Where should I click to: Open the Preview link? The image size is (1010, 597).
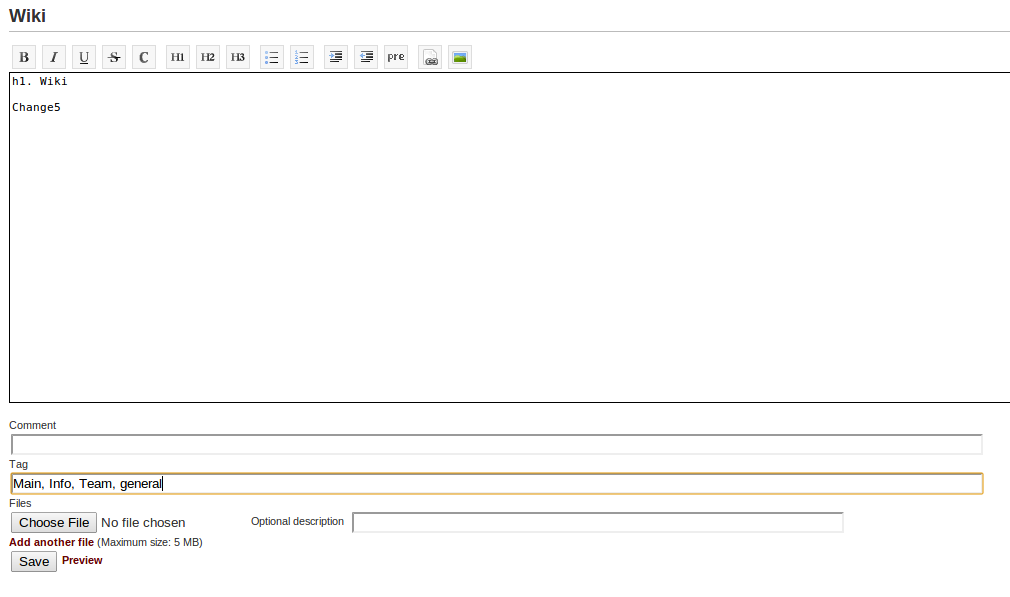click(x=82, y=560)
